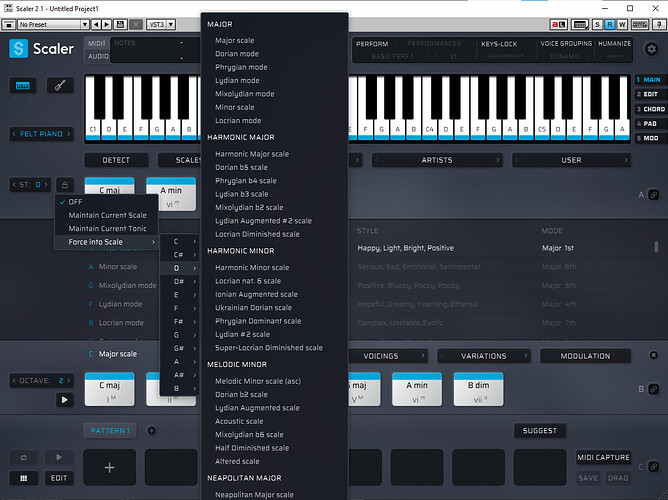The width and height of the screenshot is (668, 500).
Task: Play the scale chords below OCTAVE
Action: 64,399
